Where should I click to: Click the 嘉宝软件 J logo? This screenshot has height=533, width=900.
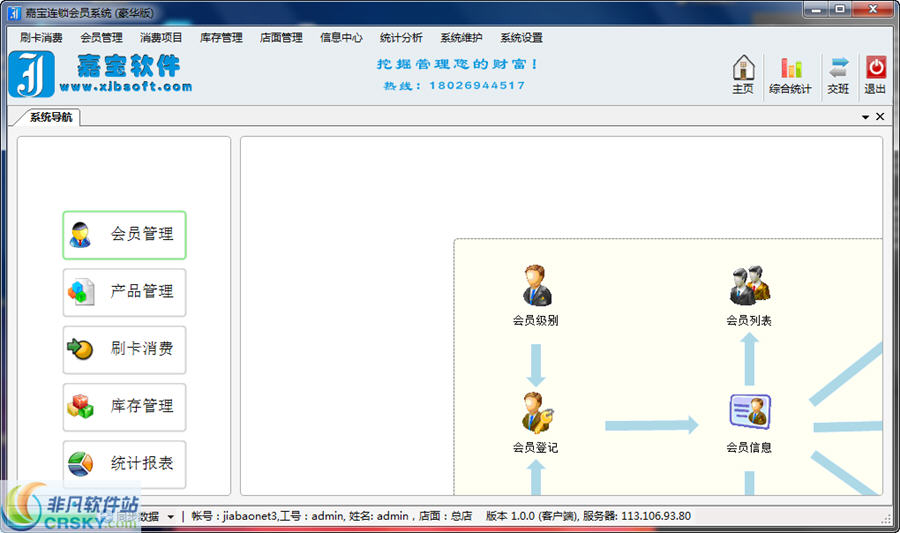tap(32, 74)
